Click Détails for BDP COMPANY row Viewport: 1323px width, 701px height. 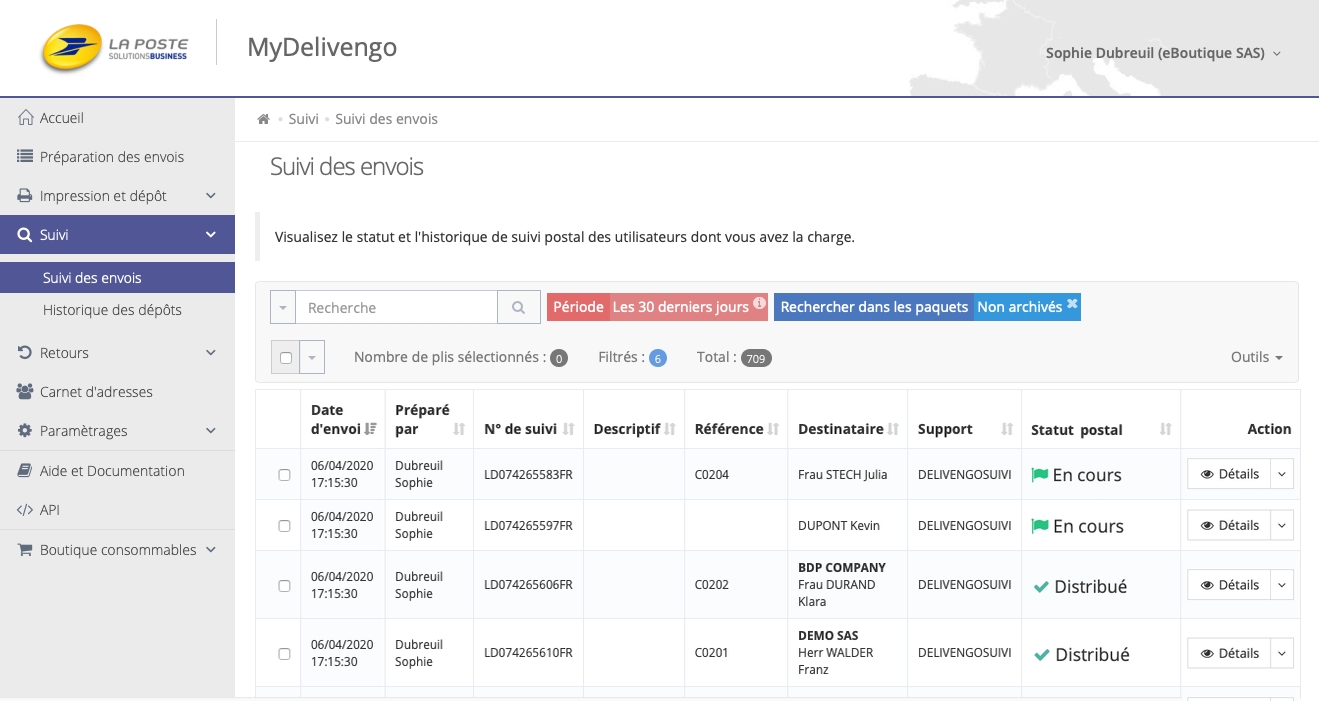(1229, 585)
